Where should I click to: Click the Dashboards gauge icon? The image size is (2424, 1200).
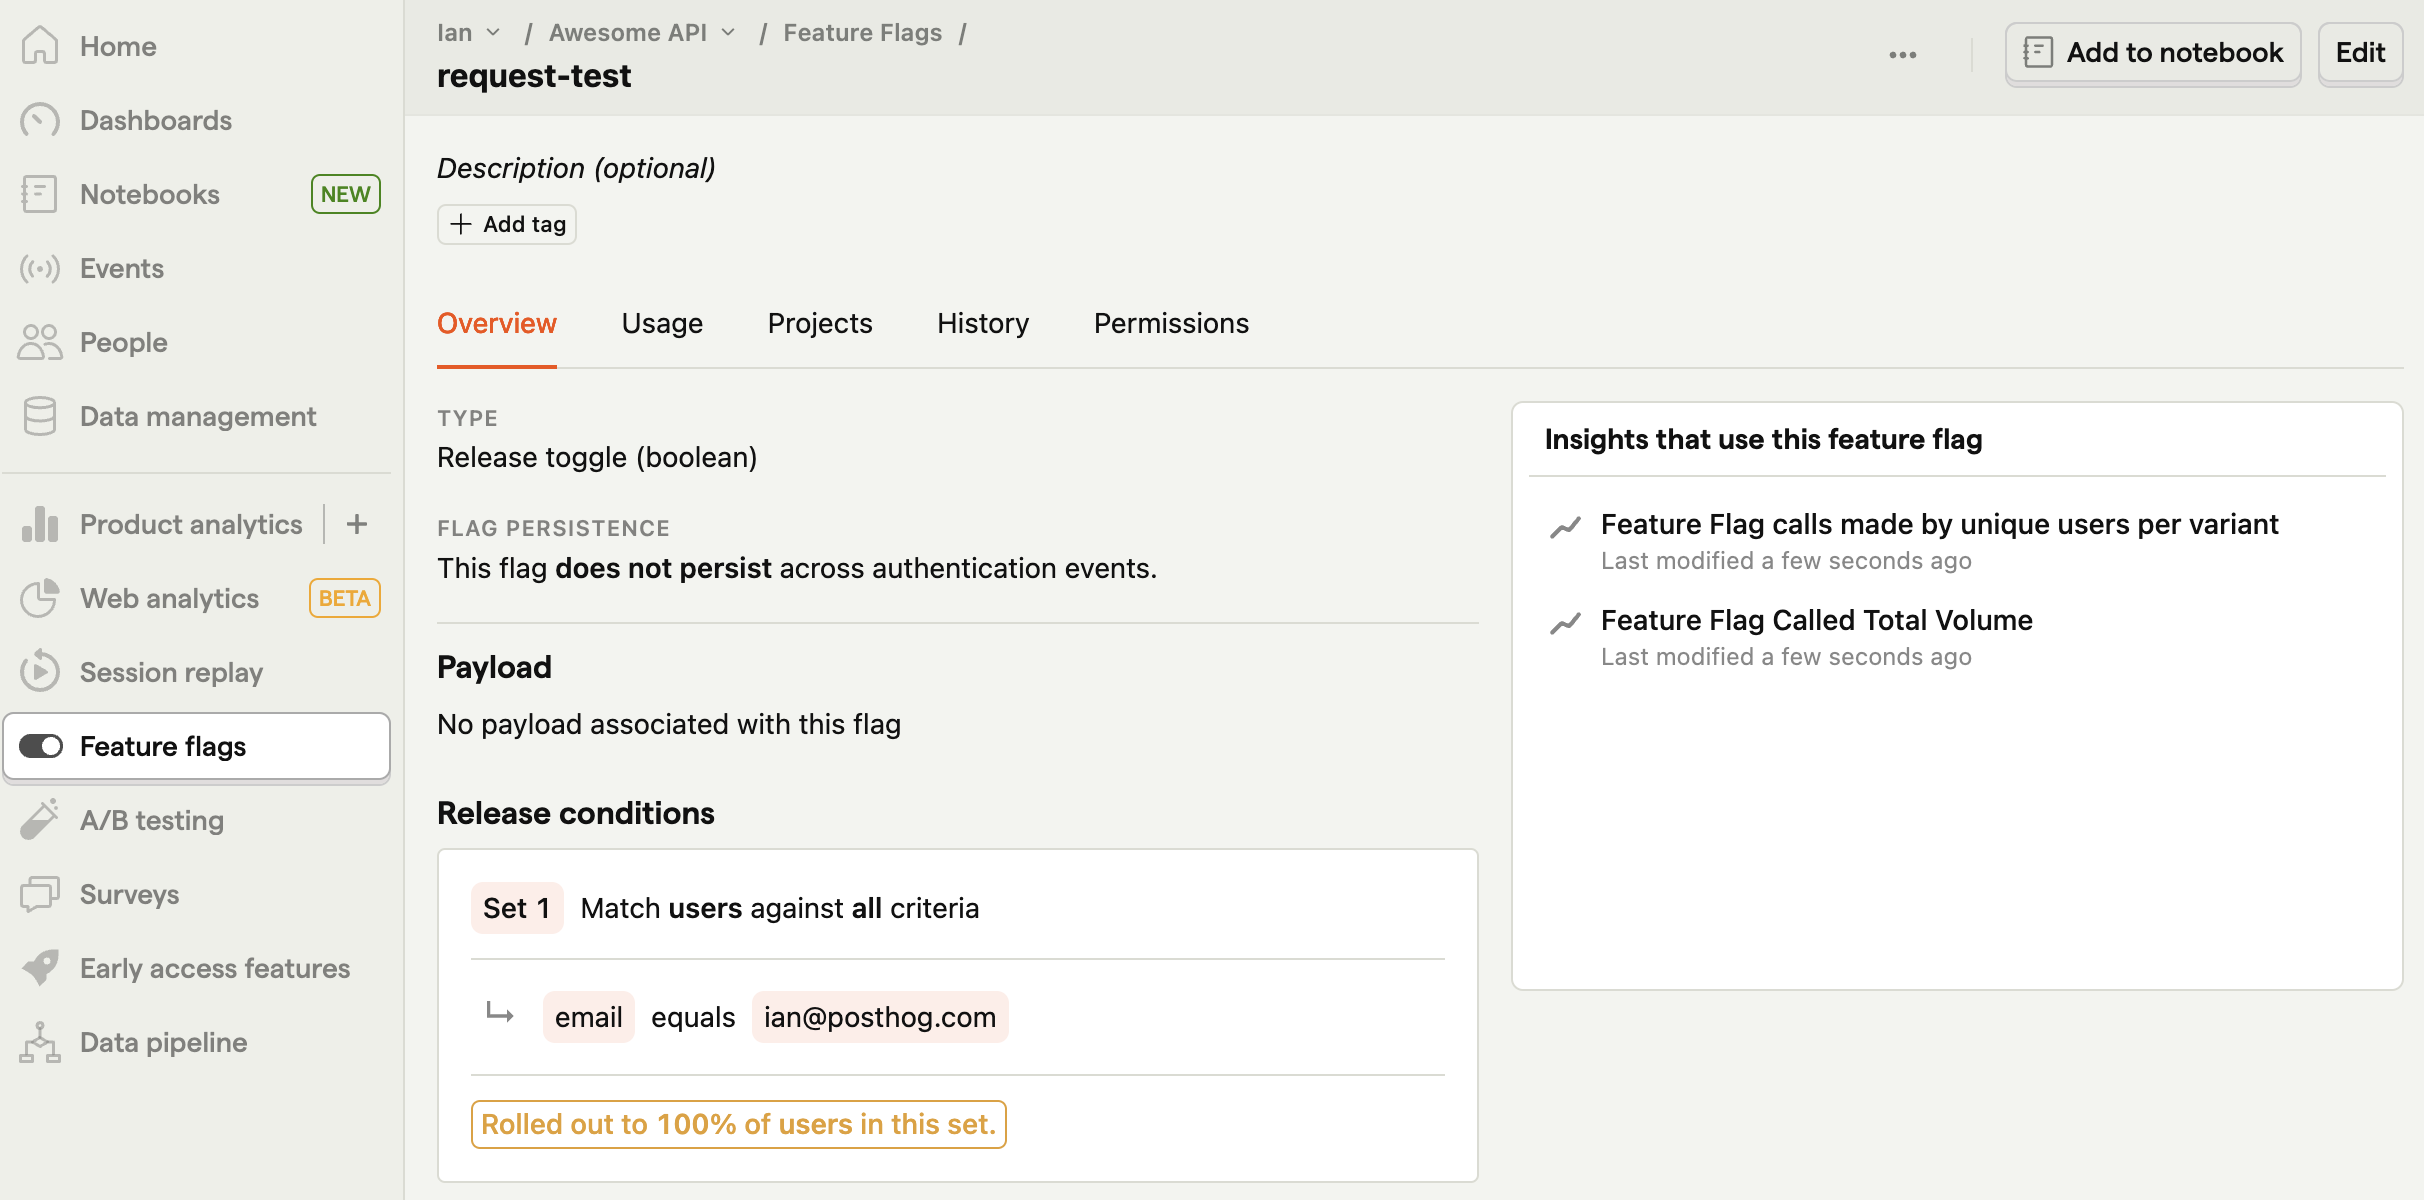point(40,120)
